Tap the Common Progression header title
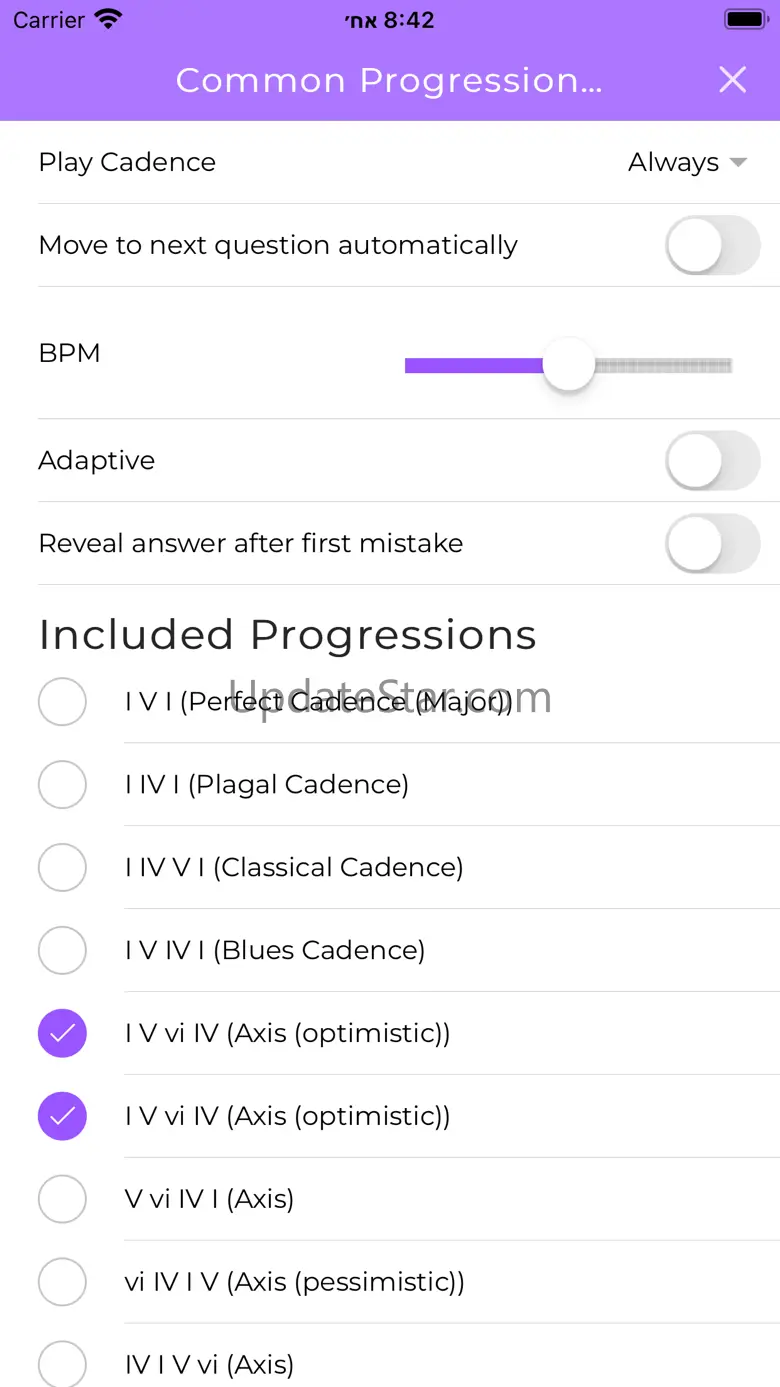The width and height of the screenshot is (780, 1387). coord(388,80)
